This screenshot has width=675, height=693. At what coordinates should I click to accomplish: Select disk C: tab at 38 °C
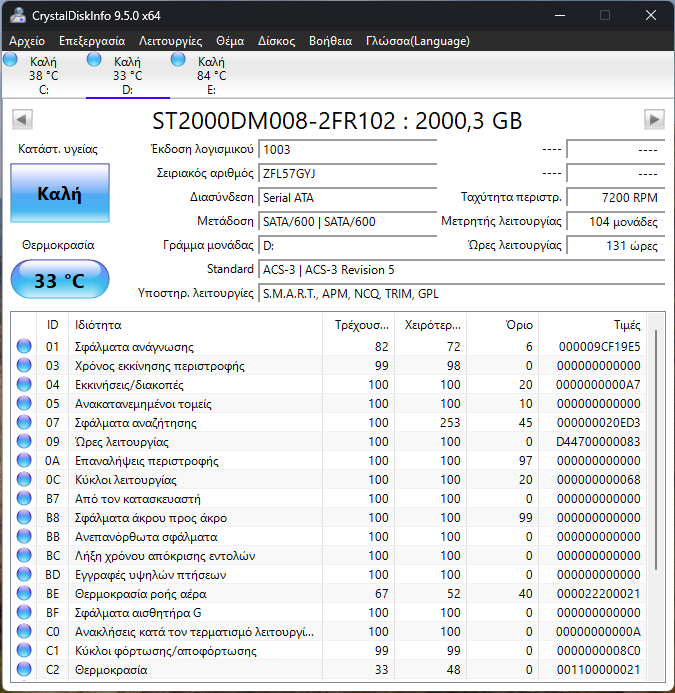43,75
